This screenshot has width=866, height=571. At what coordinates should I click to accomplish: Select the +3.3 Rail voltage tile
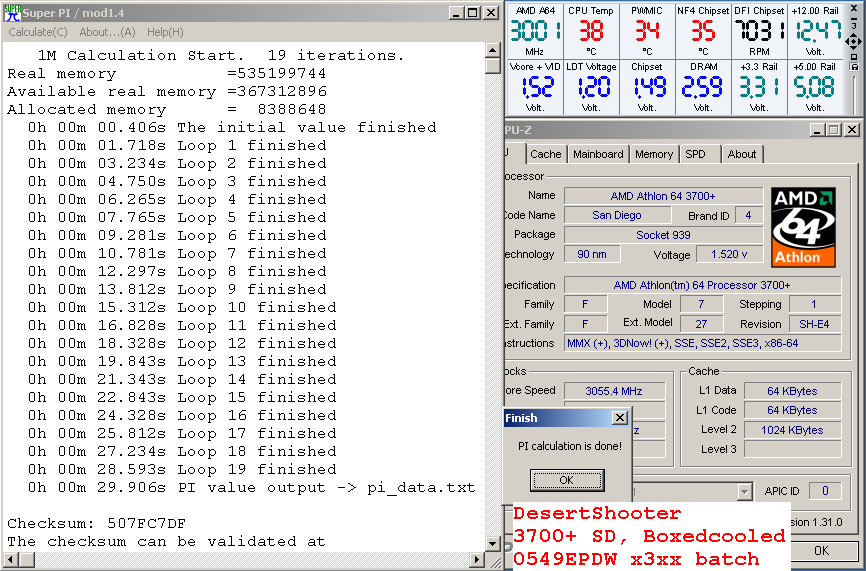(x=759, y=87)
